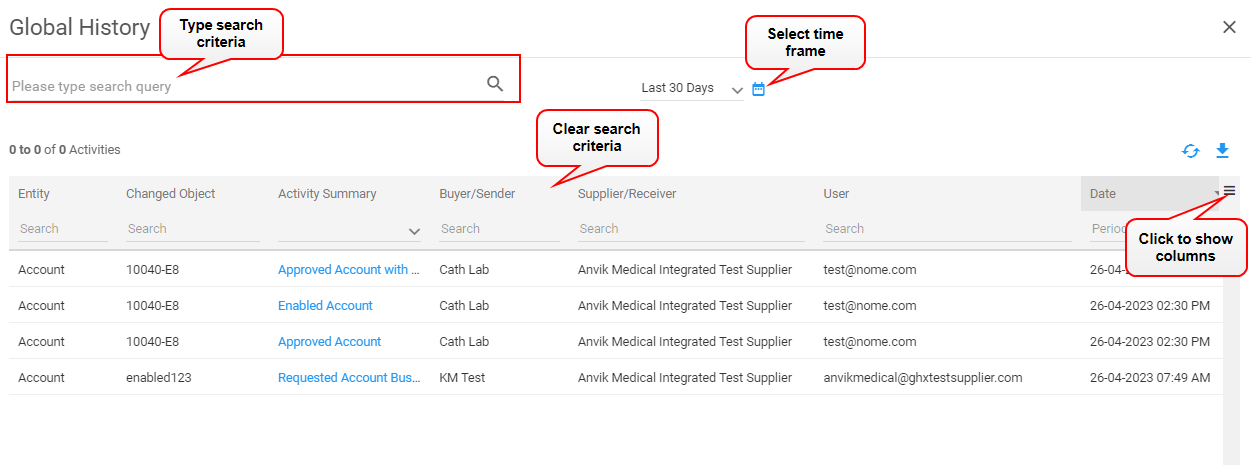1251x465 pixels.
Task: Click the Changed Object search field
Action: [192, 229]
